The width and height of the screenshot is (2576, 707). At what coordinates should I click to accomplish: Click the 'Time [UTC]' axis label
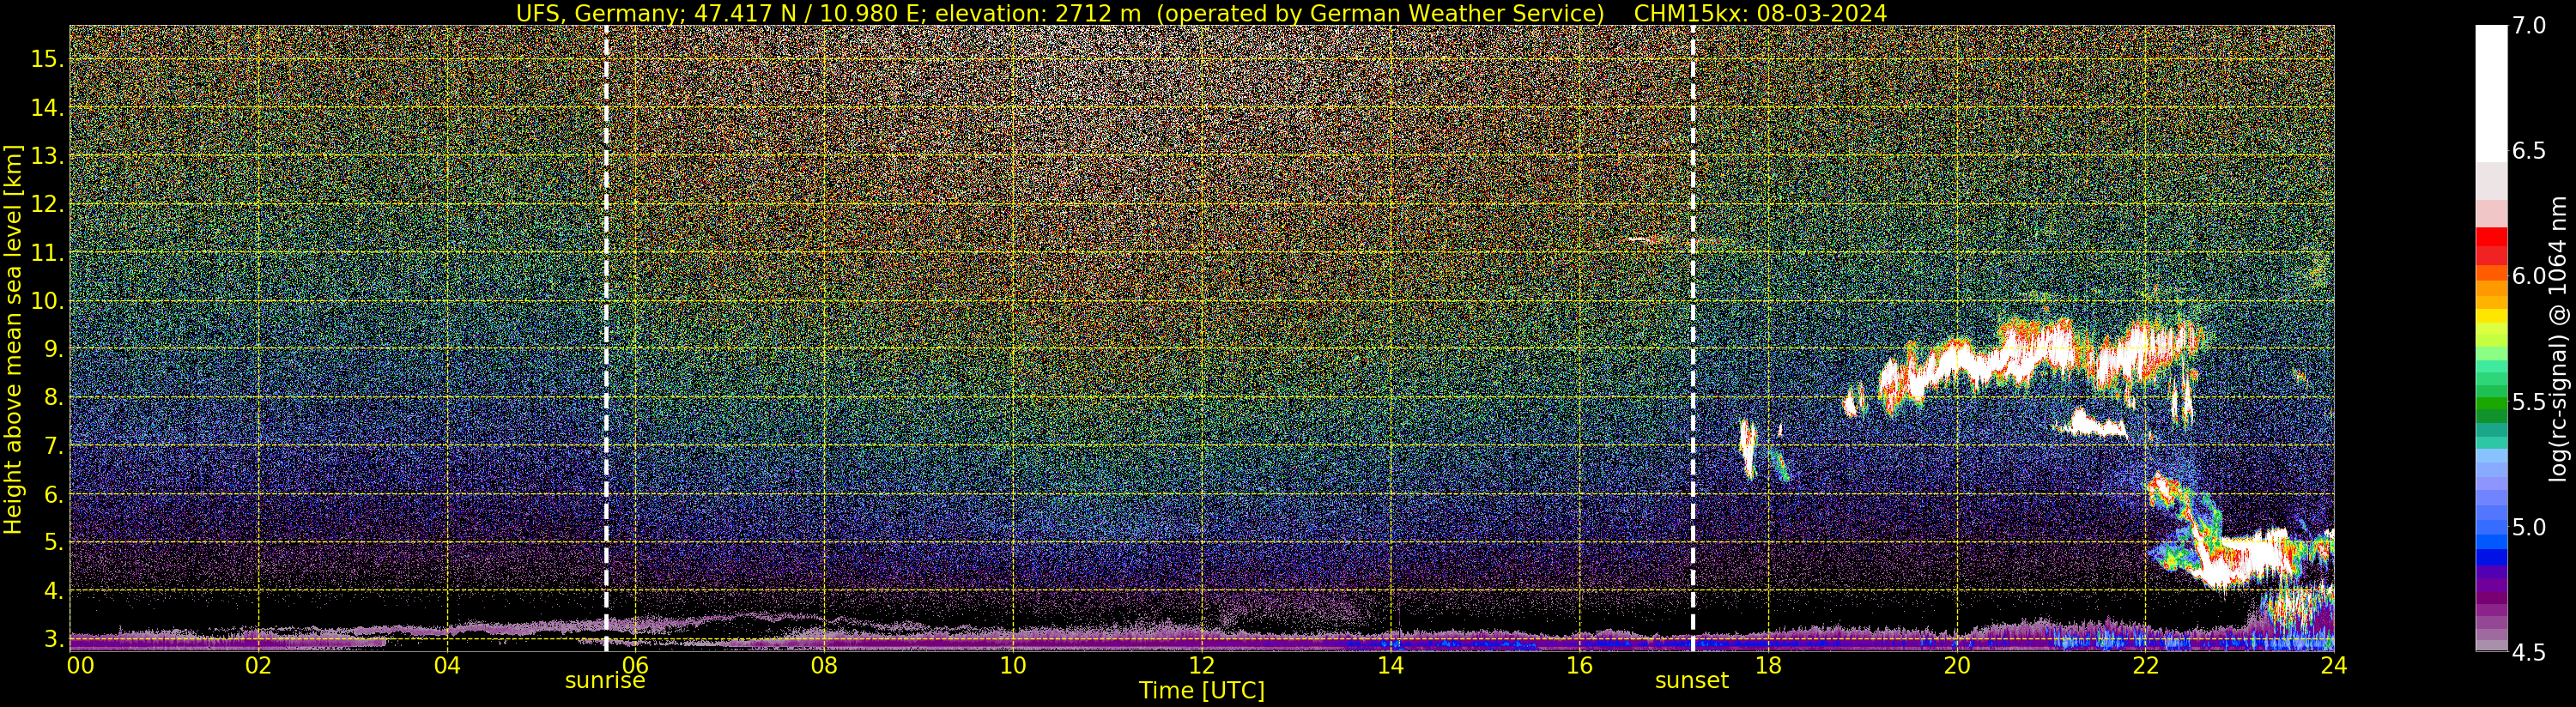point(1202,691)
